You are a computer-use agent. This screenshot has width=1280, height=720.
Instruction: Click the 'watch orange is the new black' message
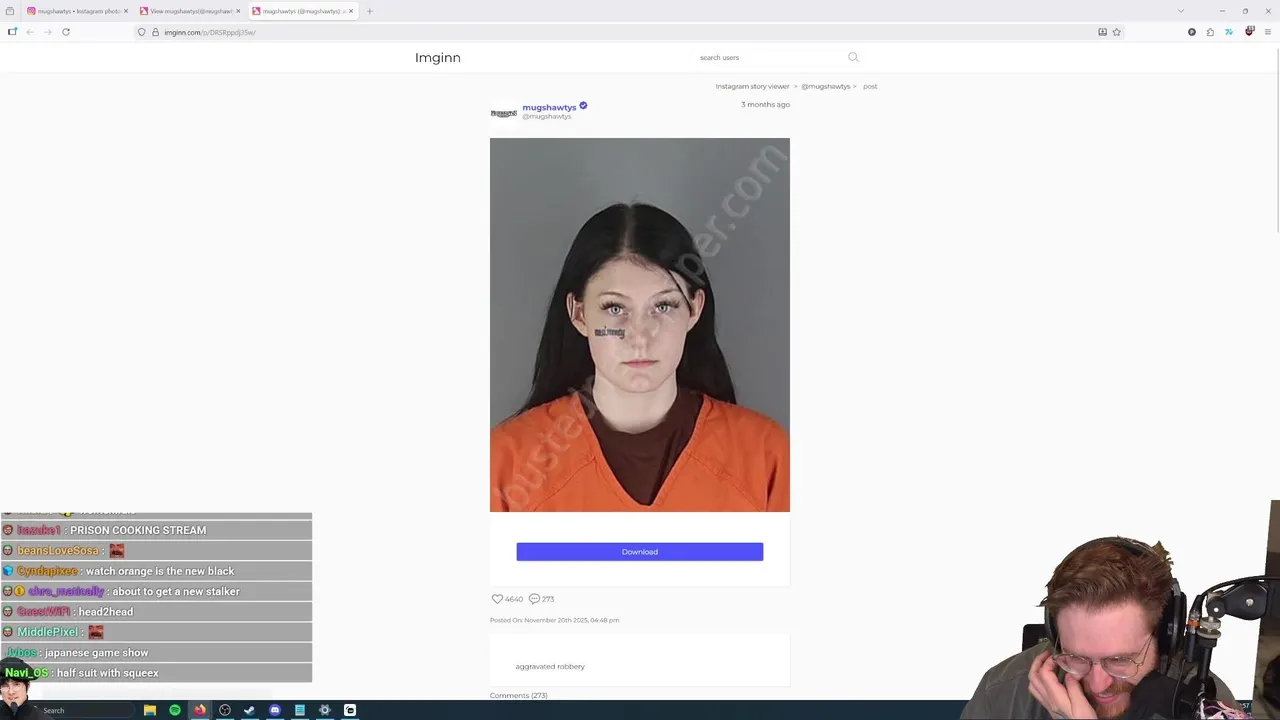coord(160,571)
